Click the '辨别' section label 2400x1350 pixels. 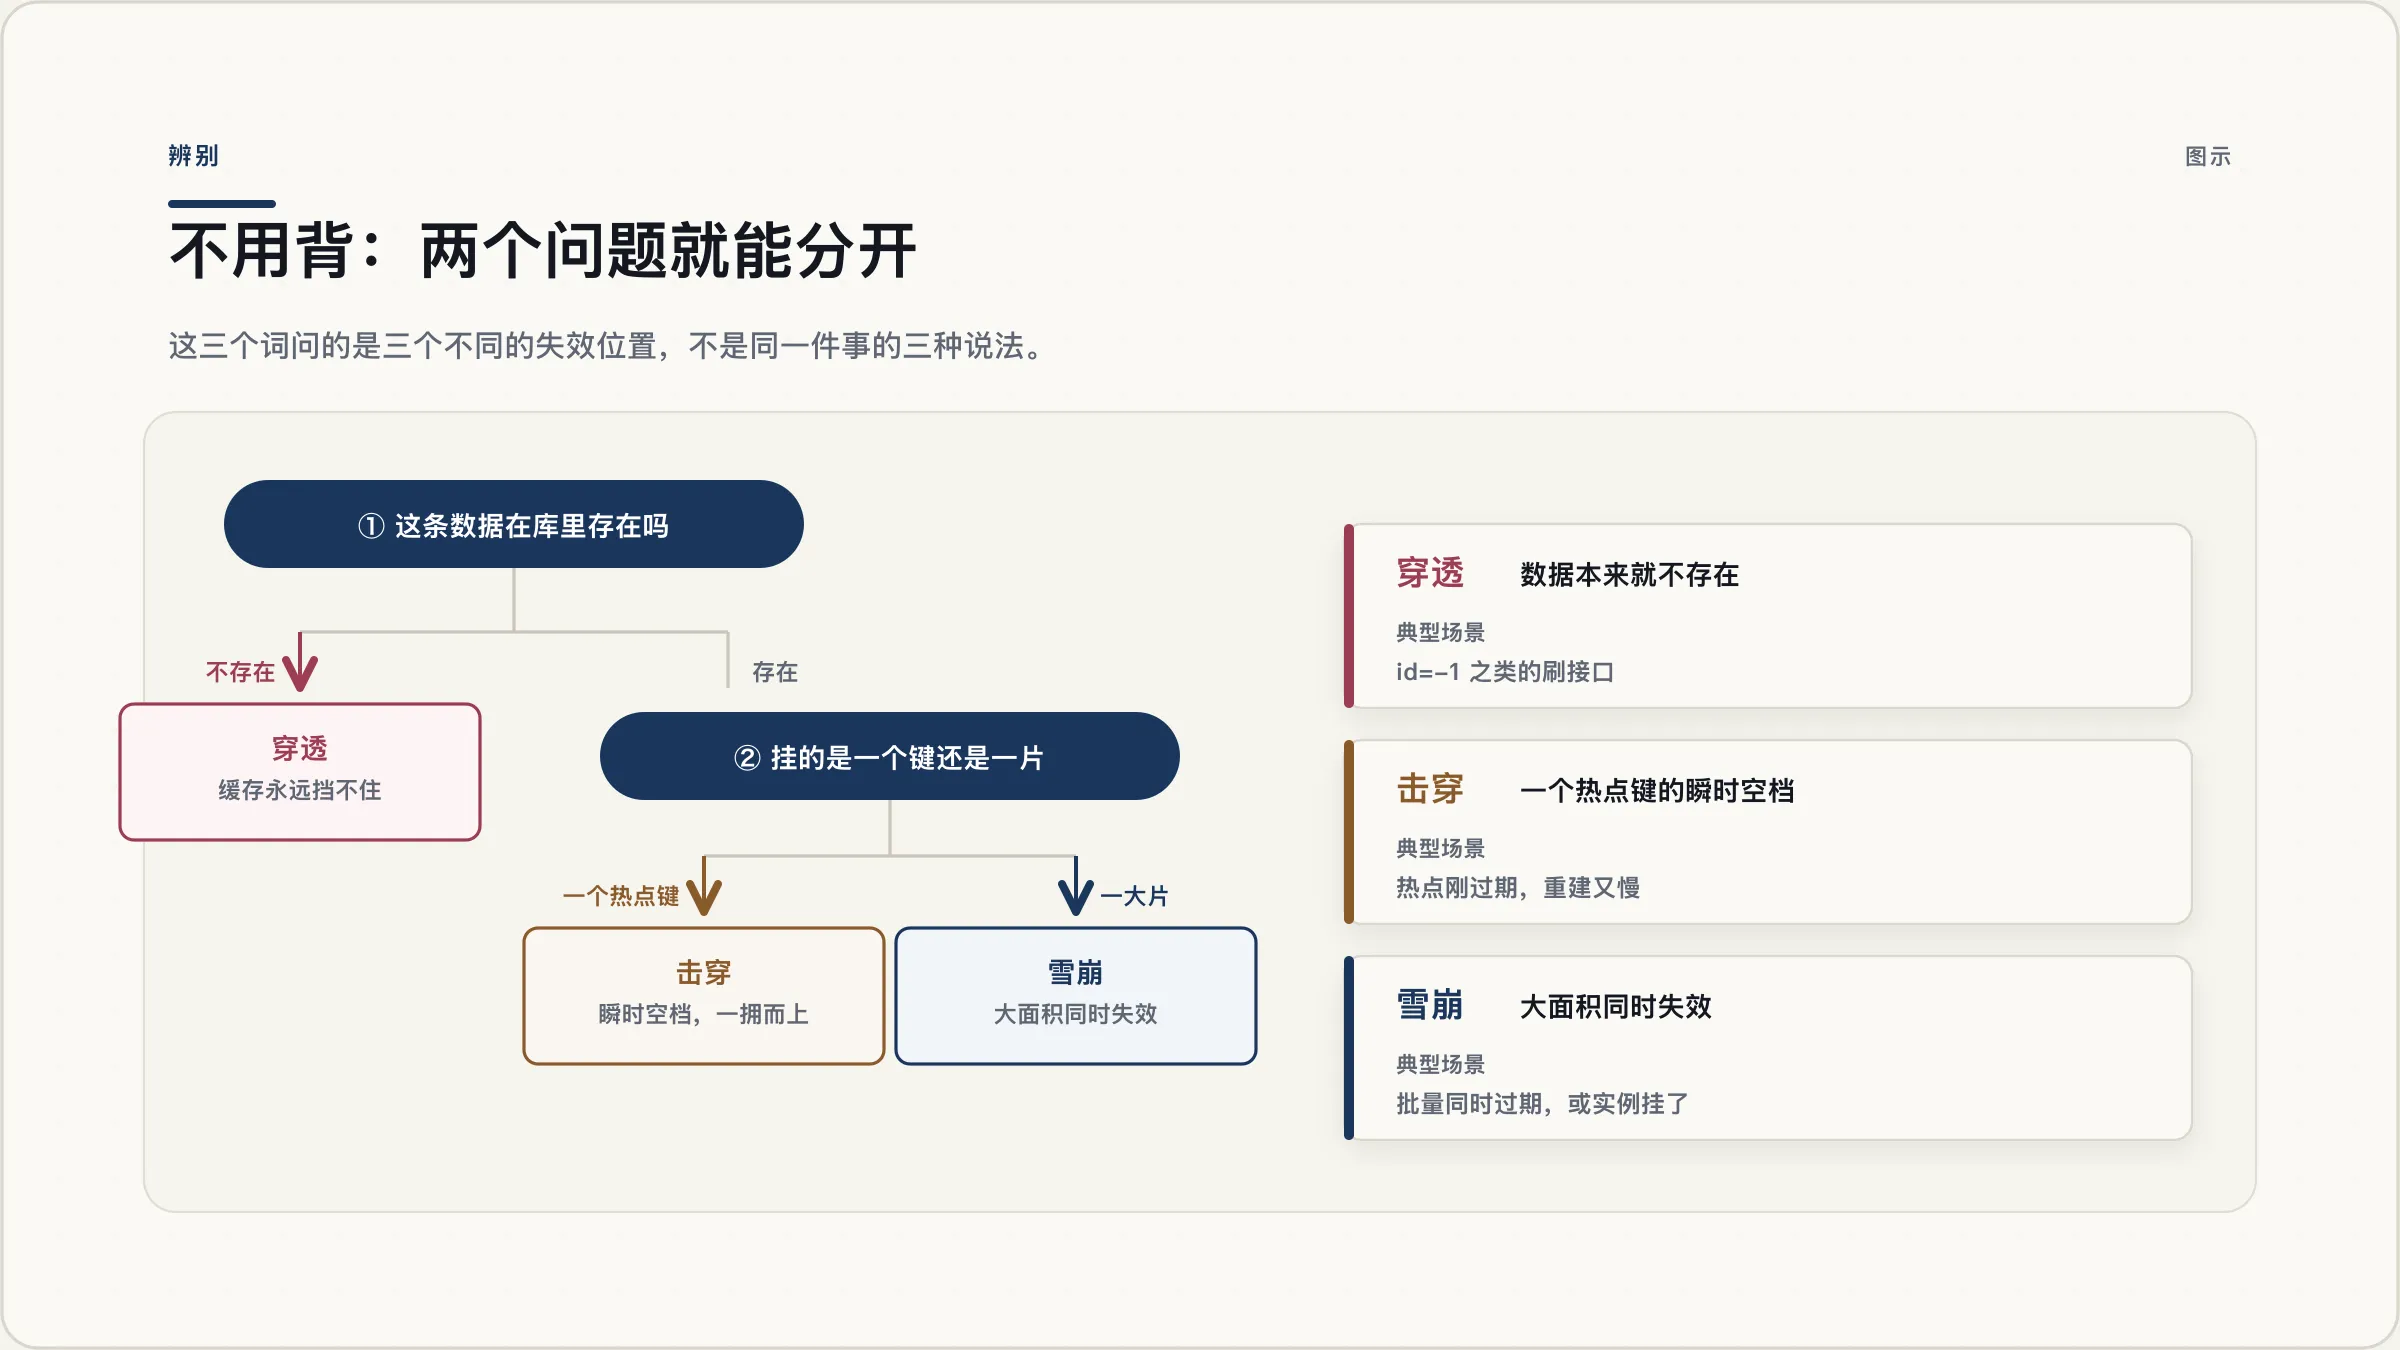click(193, 156)
